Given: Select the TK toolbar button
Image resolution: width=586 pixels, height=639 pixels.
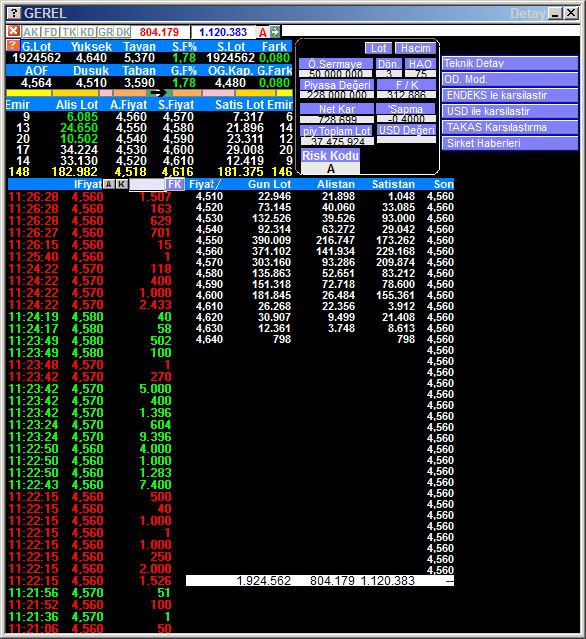Looking at the screenshot, I should coord(69,32).
